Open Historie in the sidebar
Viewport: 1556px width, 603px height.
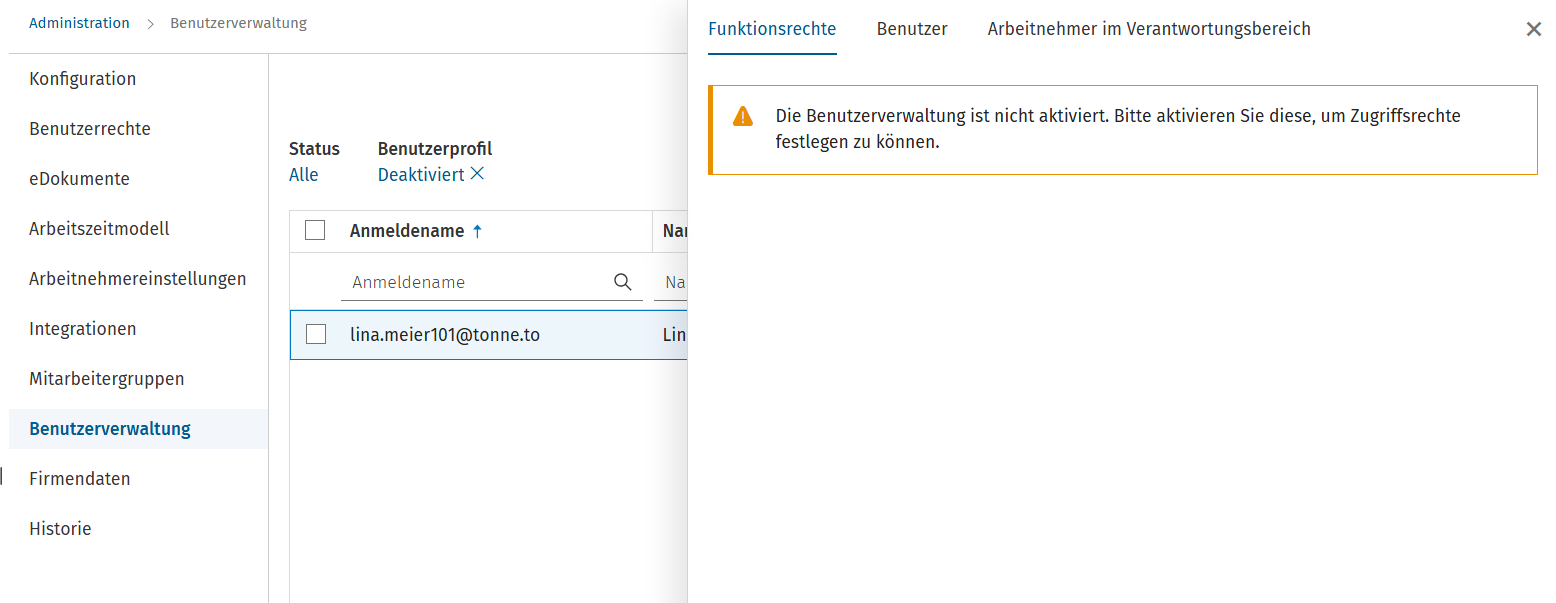pos(60,529)
